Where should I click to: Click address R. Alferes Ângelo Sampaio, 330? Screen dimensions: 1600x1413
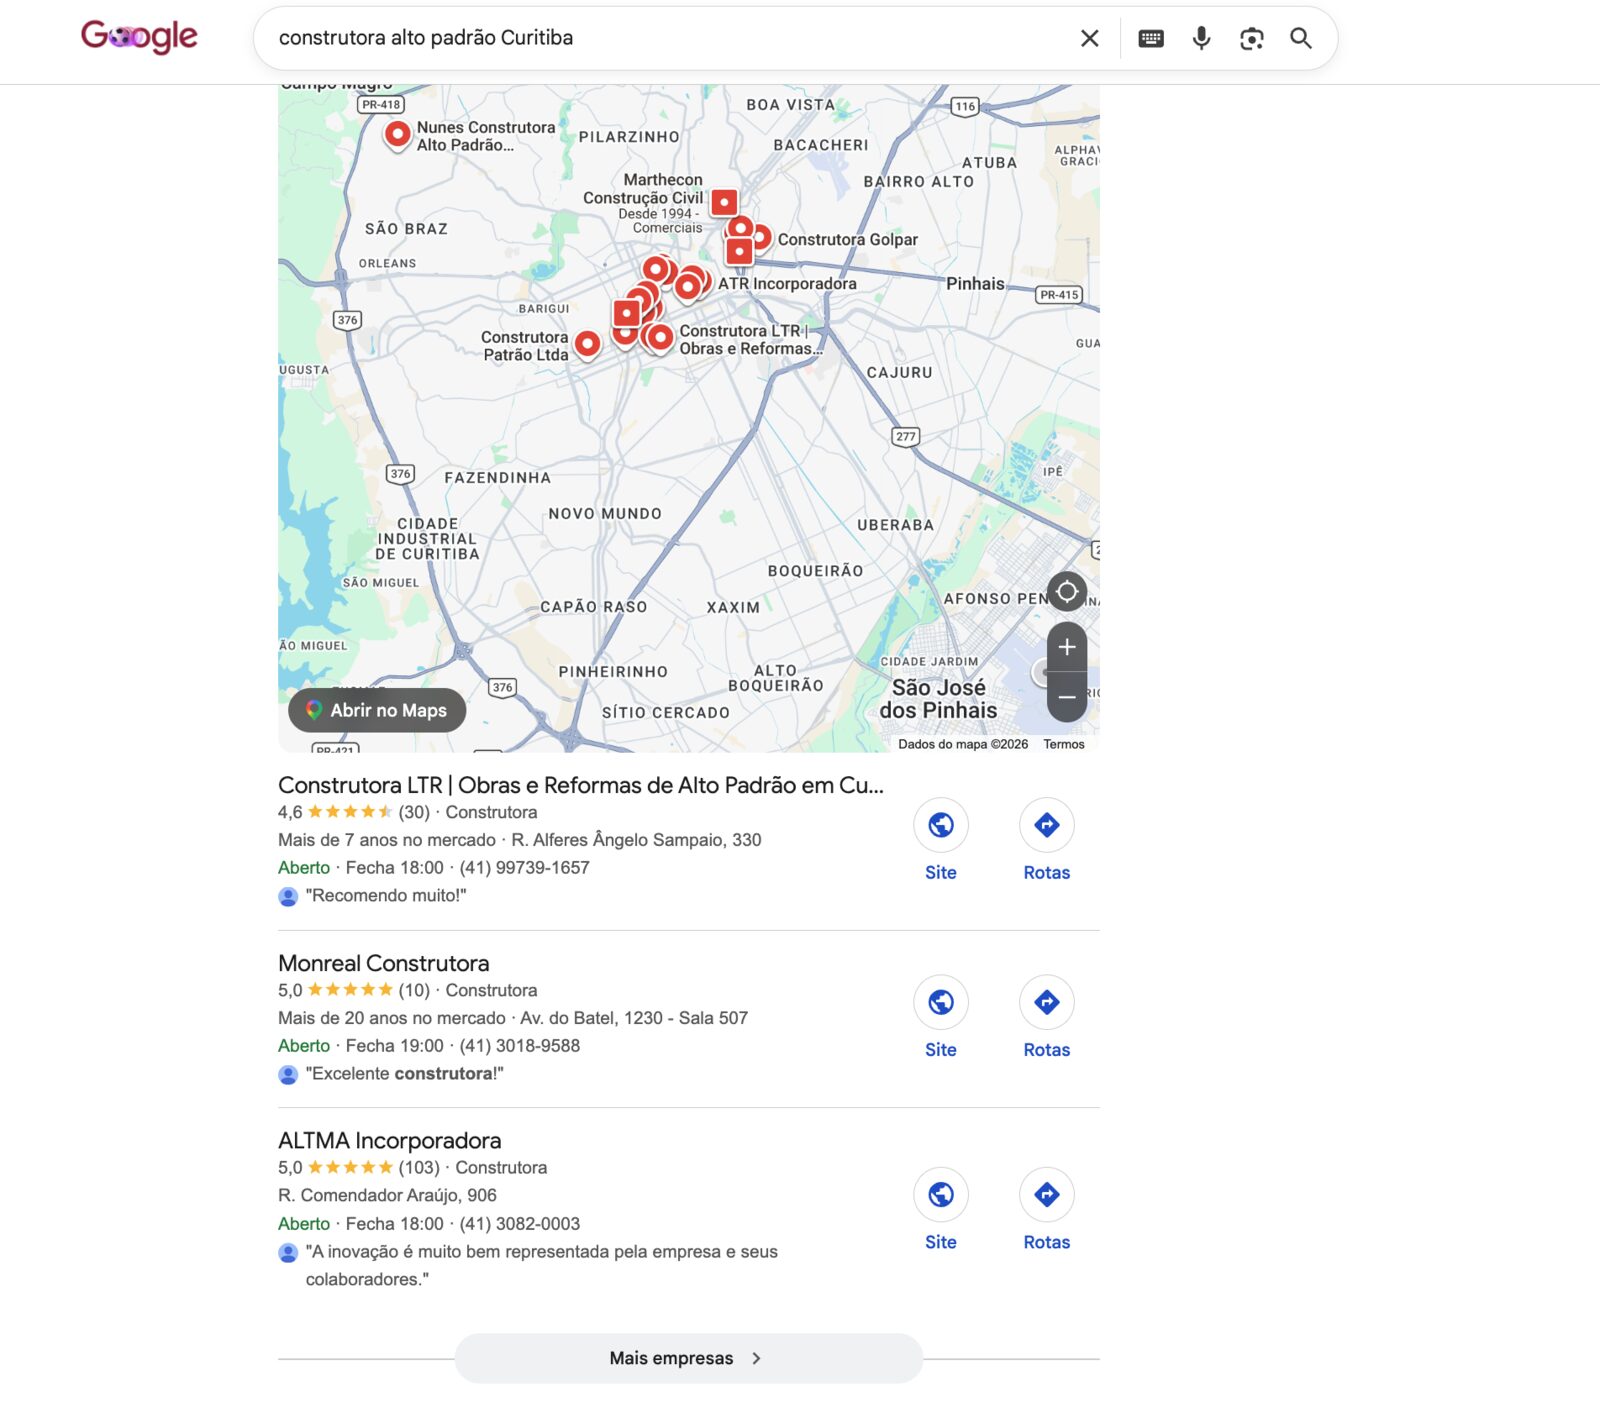[637, 840]
